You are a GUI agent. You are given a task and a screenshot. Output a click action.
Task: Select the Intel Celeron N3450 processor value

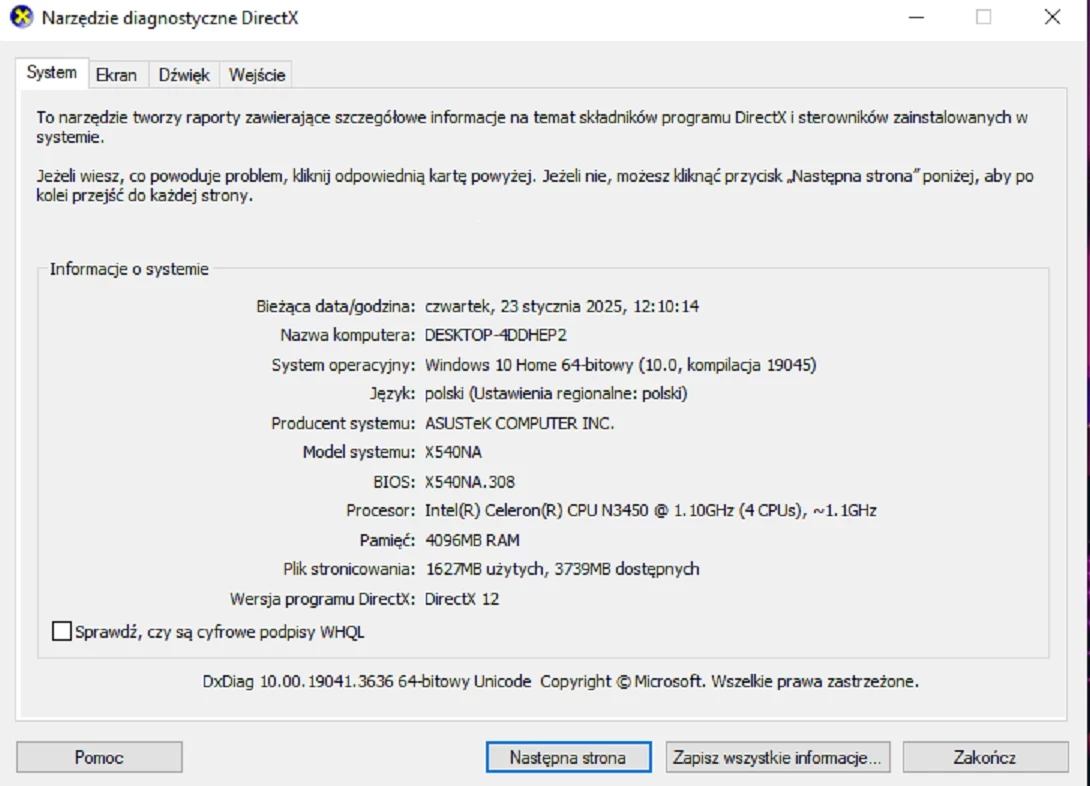tap(651, 511)
